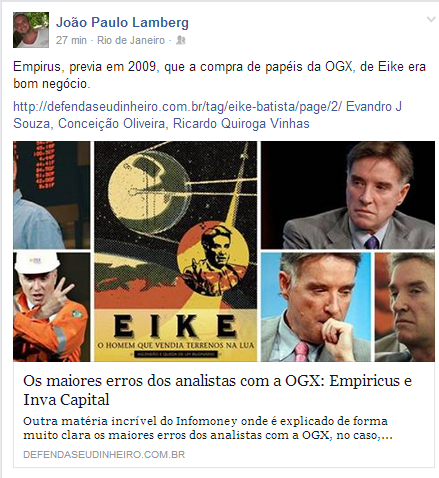439x478 pixels.
Task: Click the top-right photo of man in suit
Action: pyautogui.click(x=348, y=195)
